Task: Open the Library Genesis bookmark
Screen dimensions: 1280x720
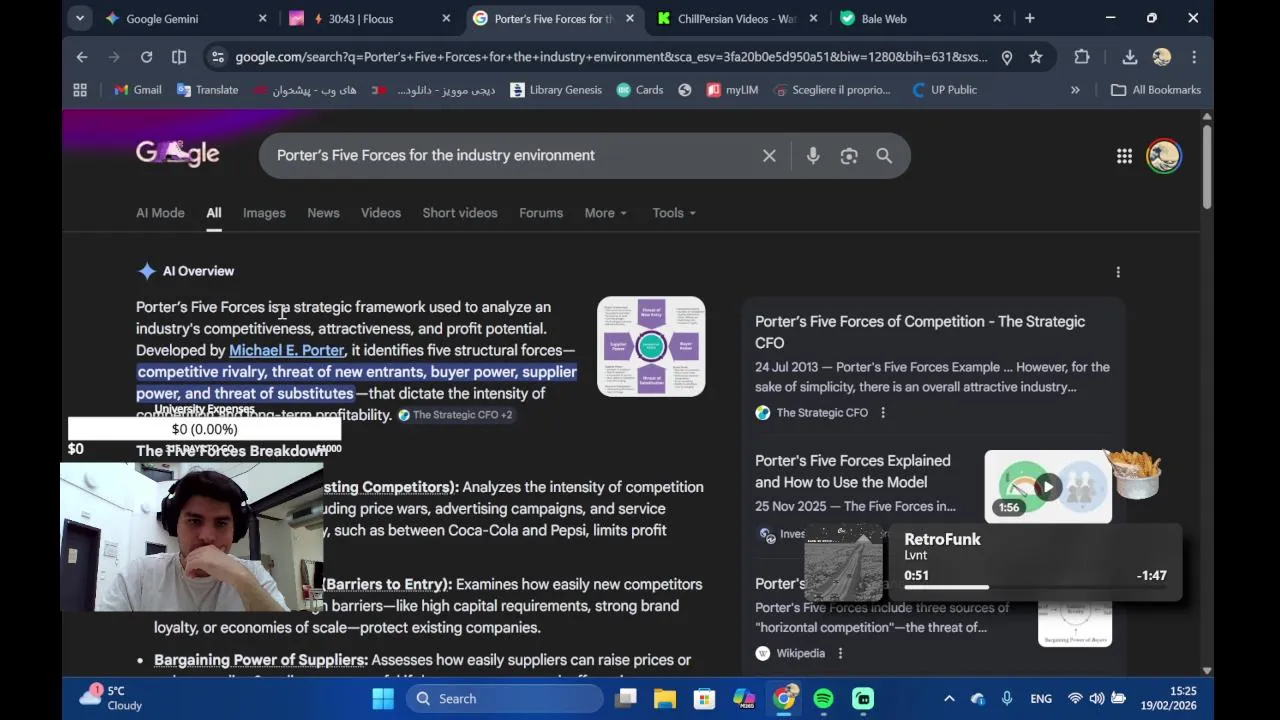Action: click(556, 90)
